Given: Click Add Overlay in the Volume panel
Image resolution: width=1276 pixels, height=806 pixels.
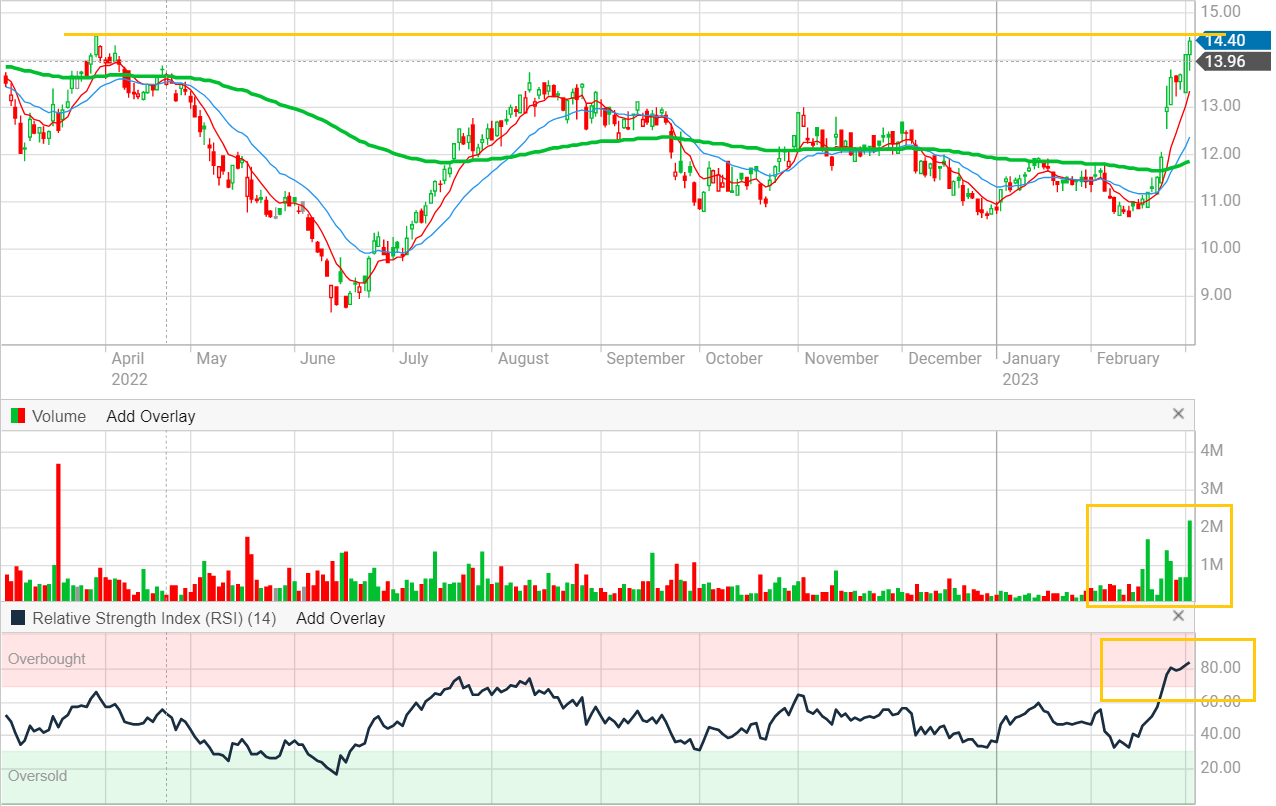Looking at the screenshot, I should click(150, 416).
